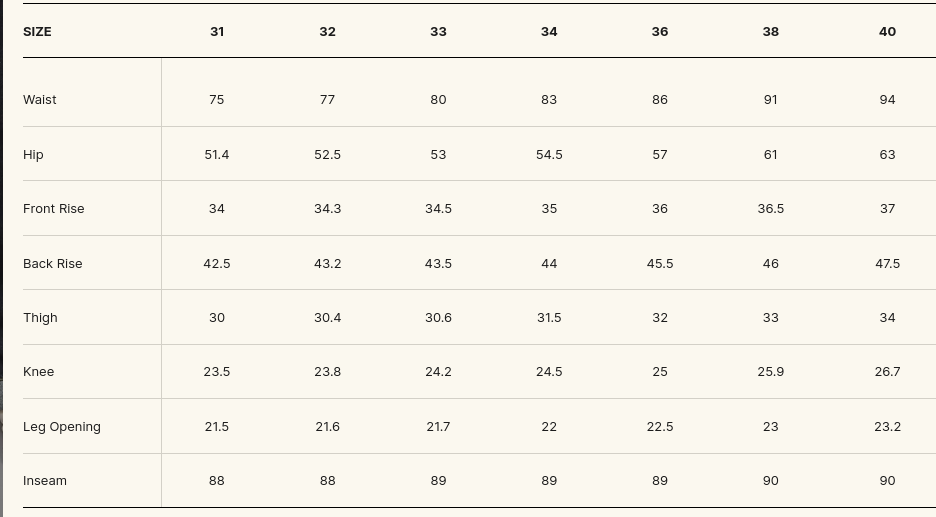Click the size 40 column header
This screenshot has width=936, height=517.
point(887,32)
